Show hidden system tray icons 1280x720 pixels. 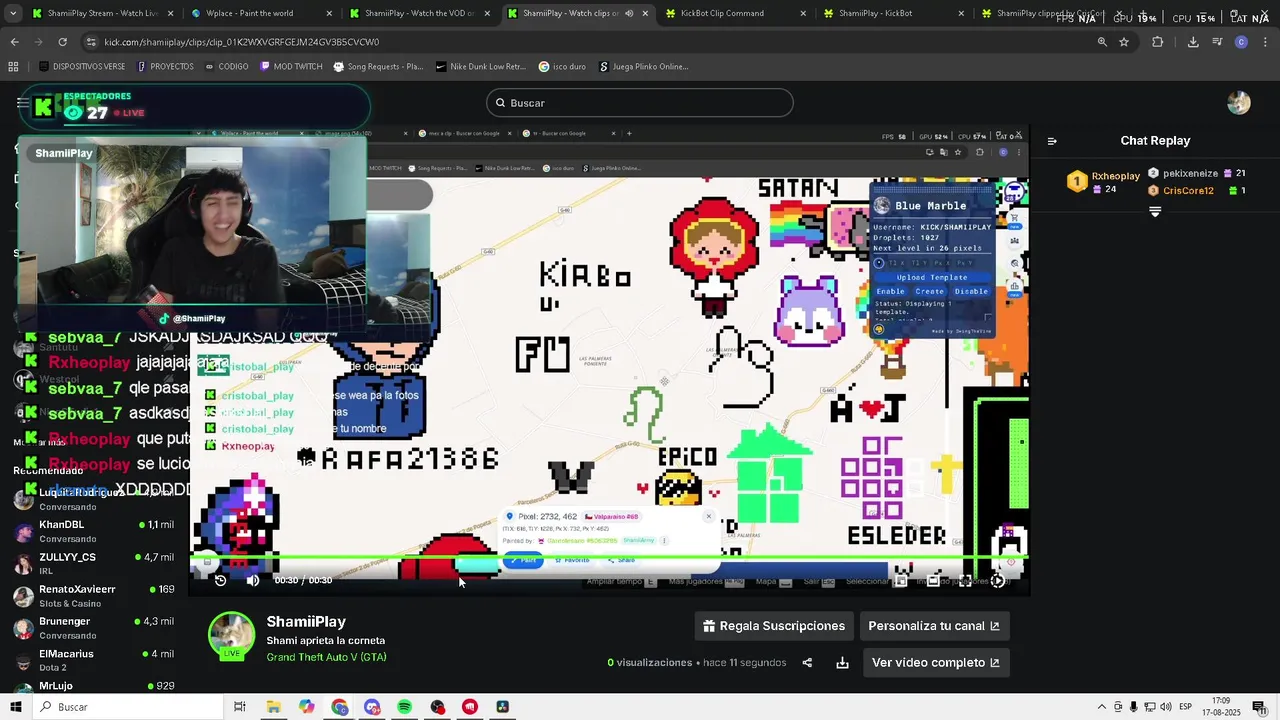1102,707
